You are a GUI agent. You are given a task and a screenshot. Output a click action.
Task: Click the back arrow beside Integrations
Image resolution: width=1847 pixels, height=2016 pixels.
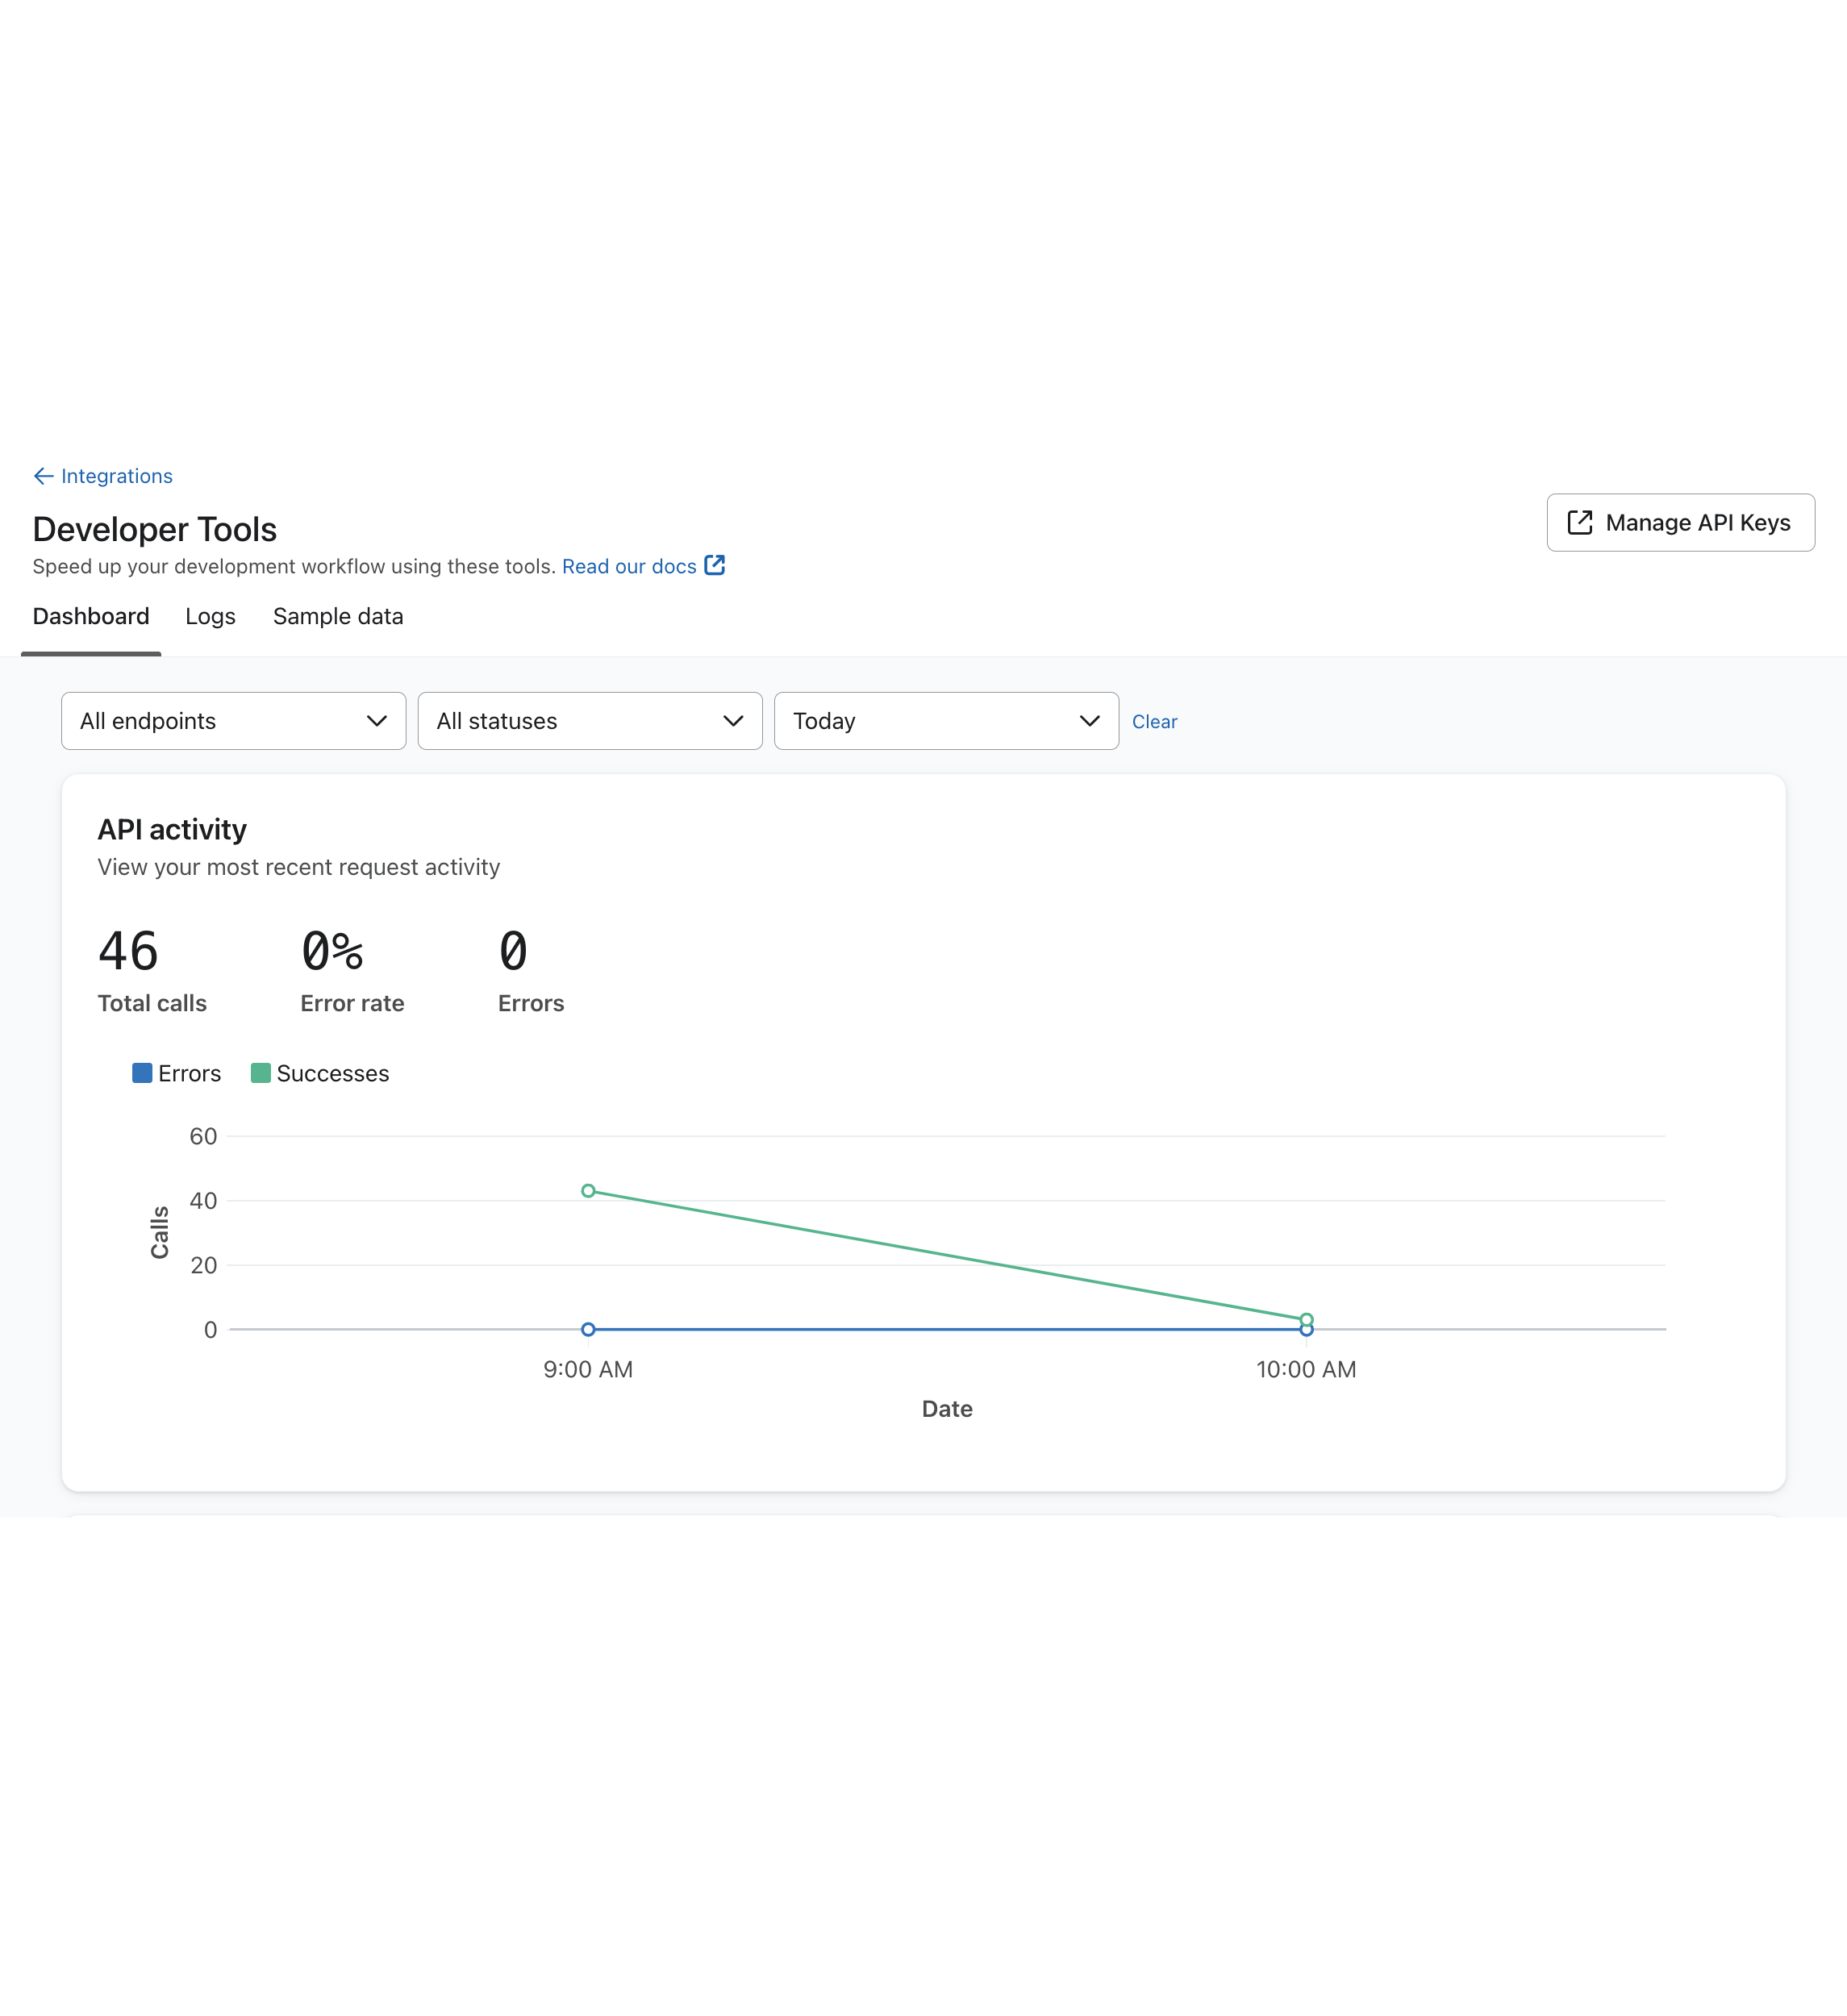[x=43, y=476]
